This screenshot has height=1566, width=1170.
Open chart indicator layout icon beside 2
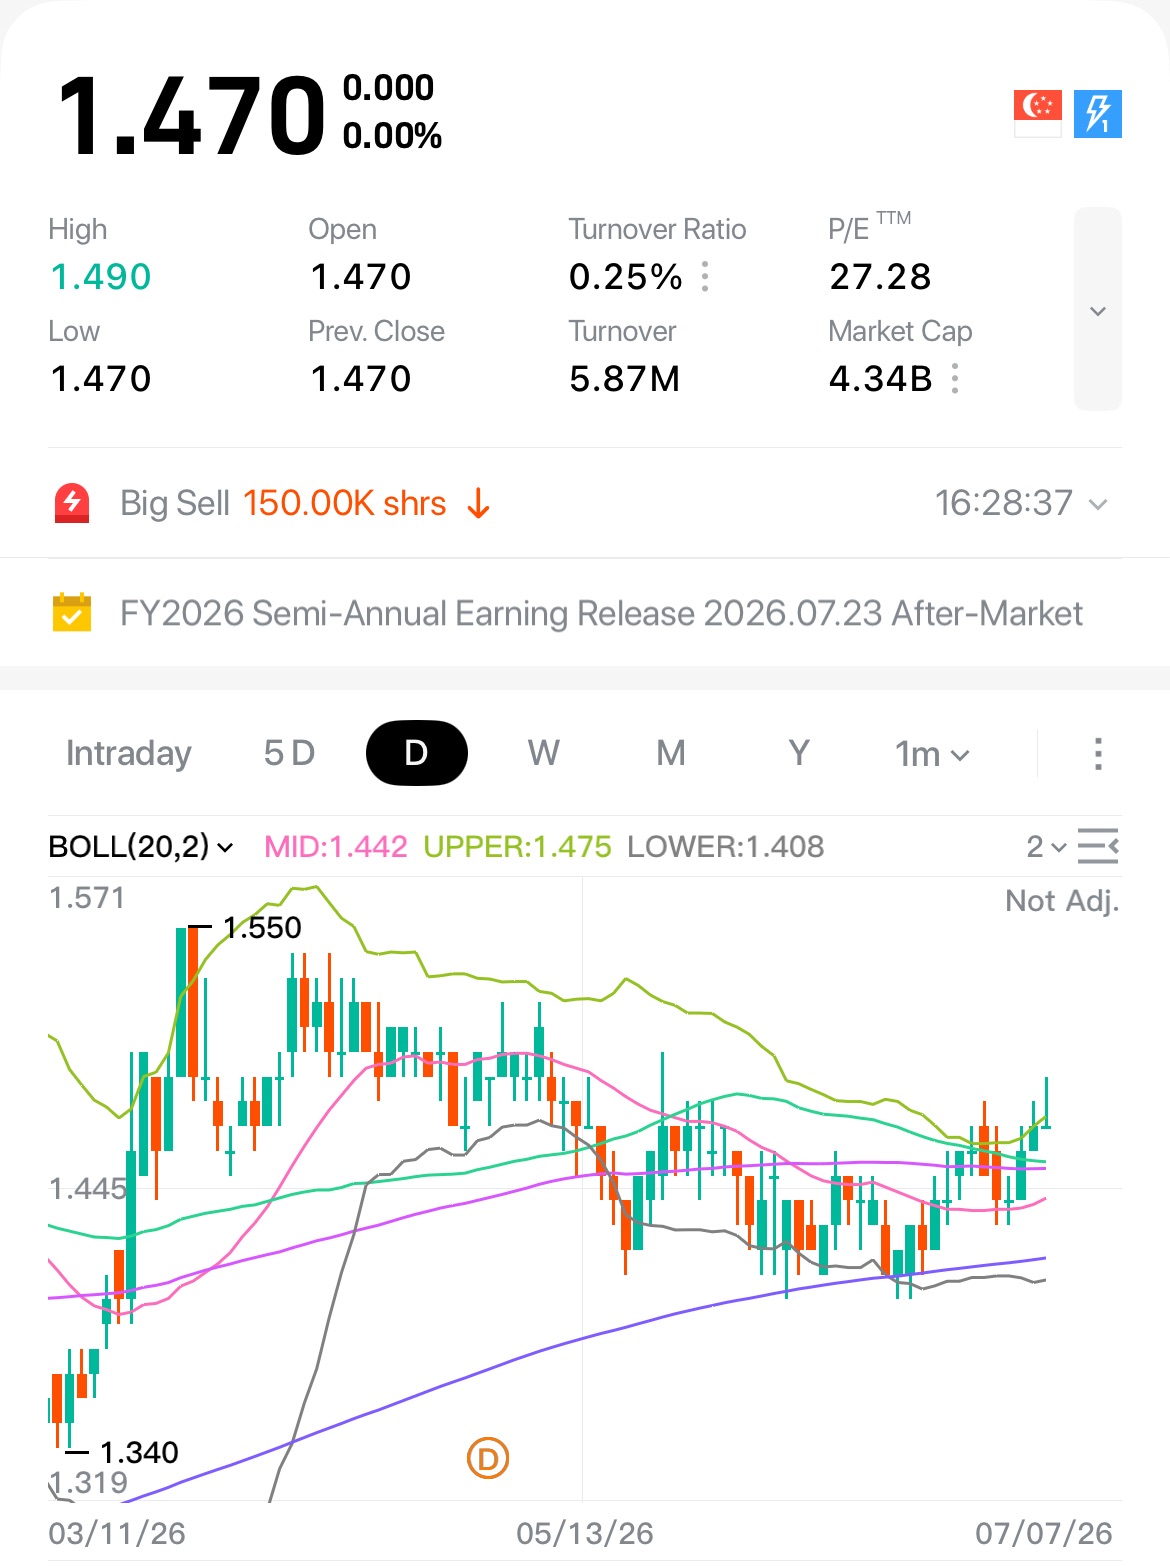pyautogui.click(x=1098, y=847)
